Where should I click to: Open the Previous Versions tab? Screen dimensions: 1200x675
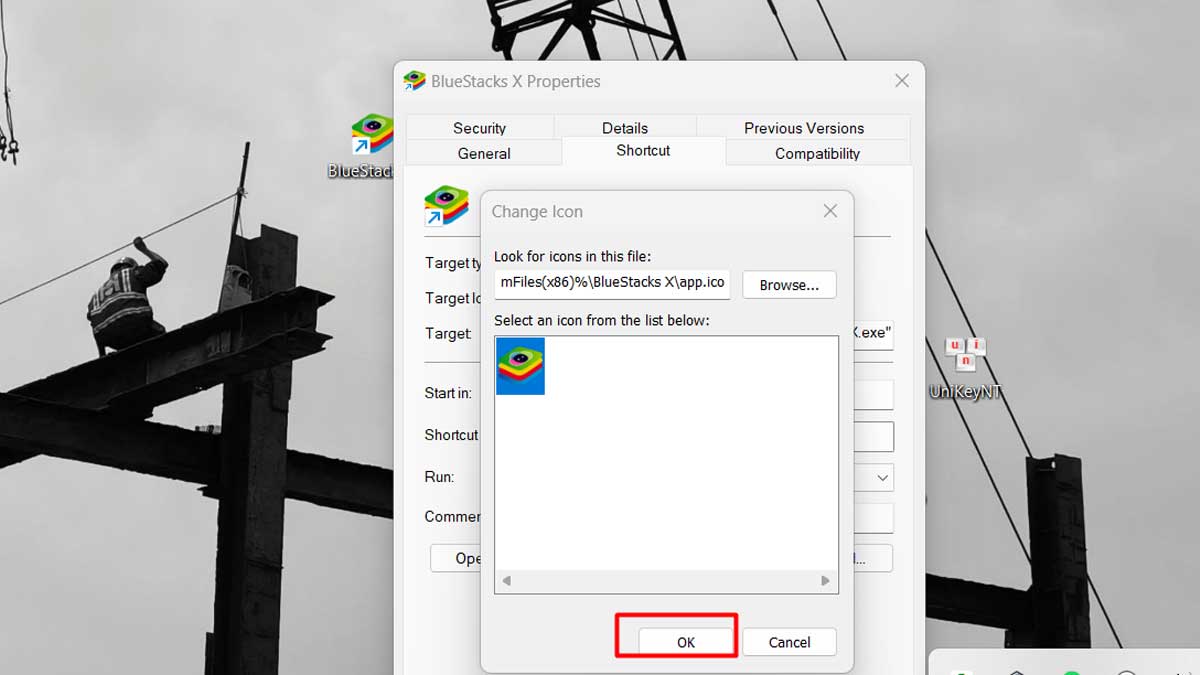click(x=804, y=128)
